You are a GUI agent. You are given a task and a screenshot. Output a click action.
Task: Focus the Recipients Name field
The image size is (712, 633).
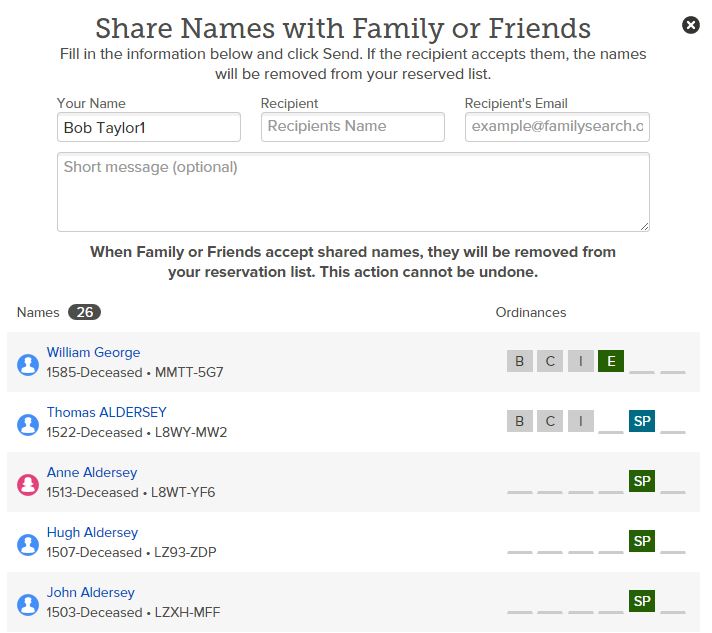pos(352,127)
